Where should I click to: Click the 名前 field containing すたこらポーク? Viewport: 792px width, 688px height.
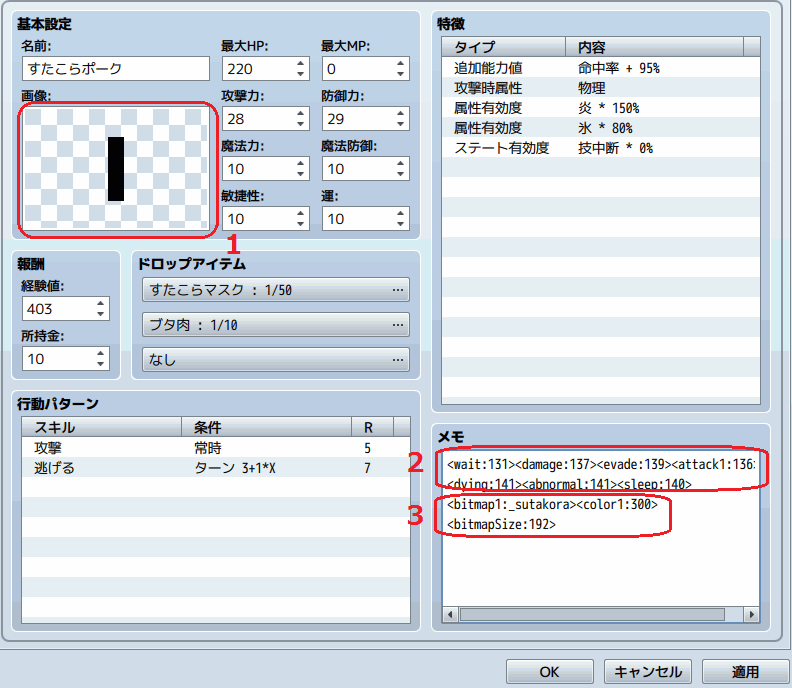point(116,69)
